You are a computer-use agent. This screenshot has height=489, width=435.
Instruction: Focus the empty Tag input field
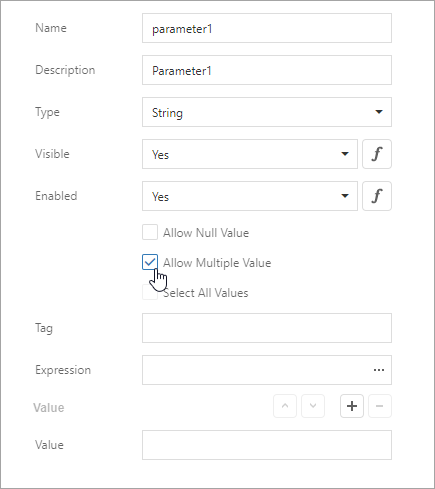point(267,328)
